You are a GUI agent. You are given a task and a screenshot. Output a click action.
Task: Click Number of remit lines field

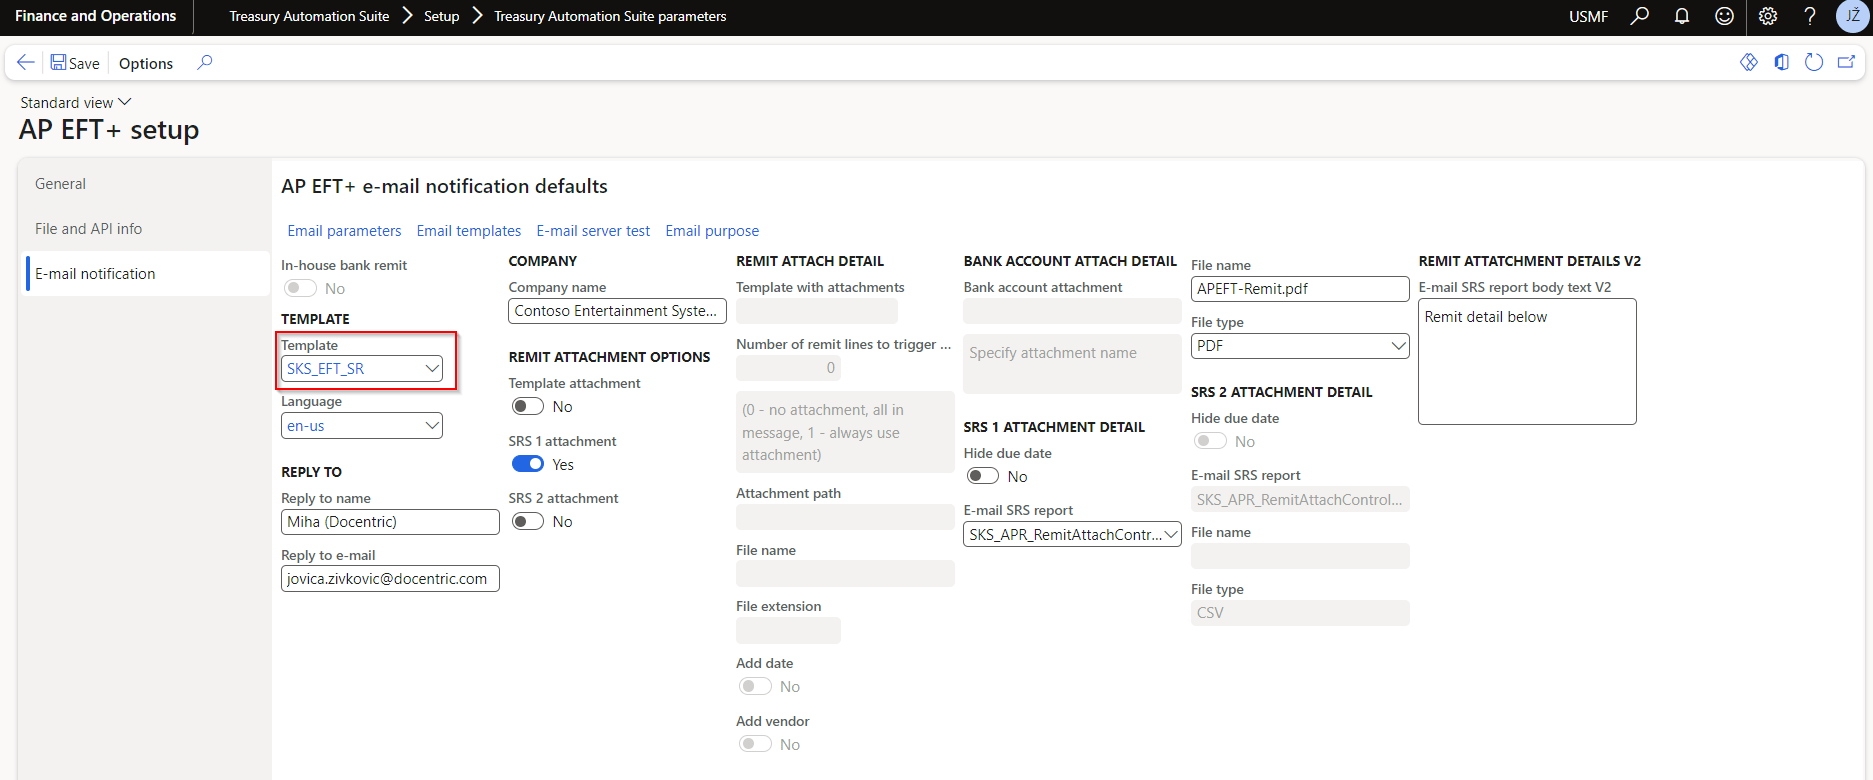click(x=788, y=368)
